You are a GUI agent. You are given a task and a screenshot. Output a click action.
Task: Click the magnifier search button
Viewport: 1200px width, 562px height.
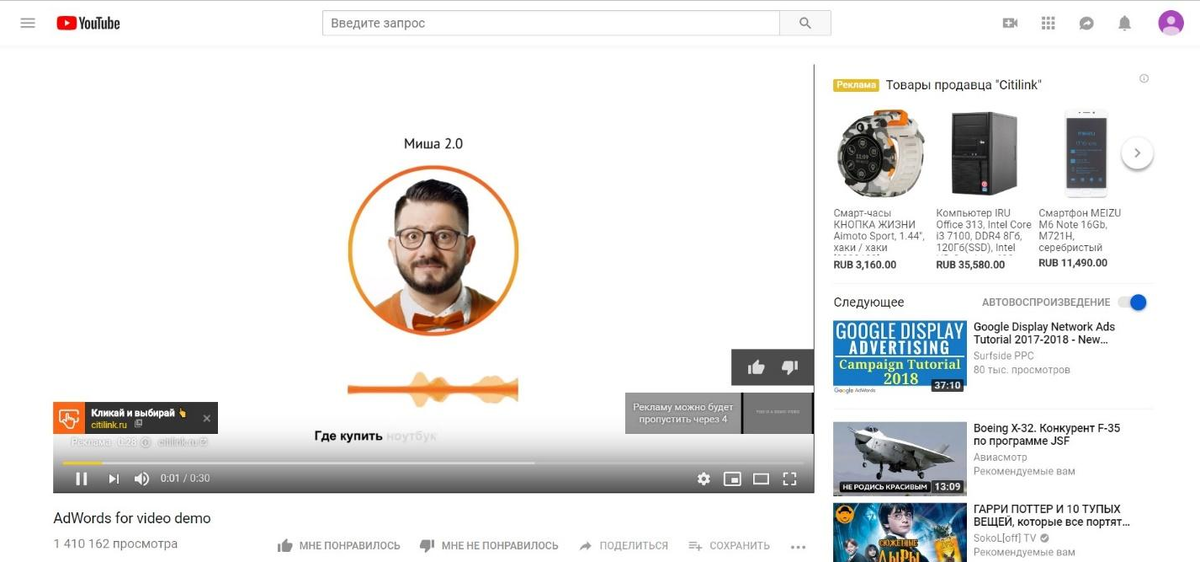[x=805, y=23]
